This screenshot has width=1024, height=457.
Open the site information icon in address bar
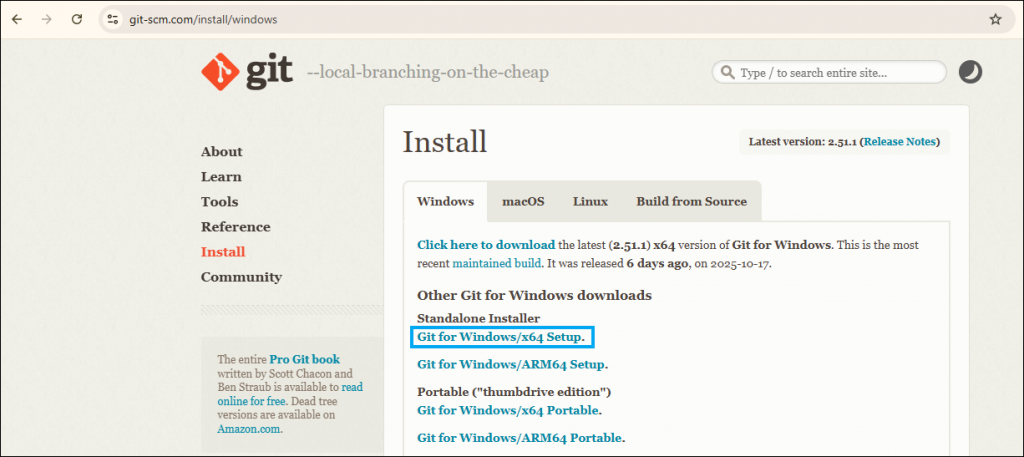pos(113,19)
